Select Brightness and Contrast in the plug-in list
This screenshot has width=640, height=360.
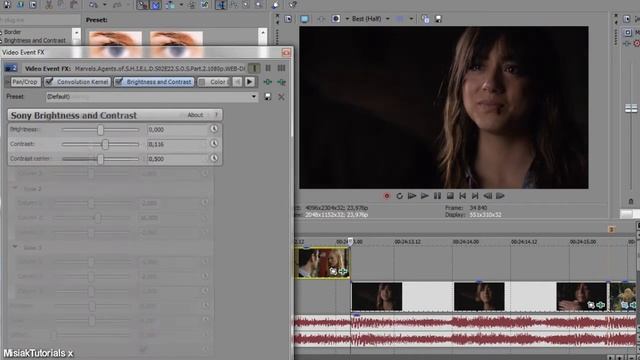[x=35, y=40]
